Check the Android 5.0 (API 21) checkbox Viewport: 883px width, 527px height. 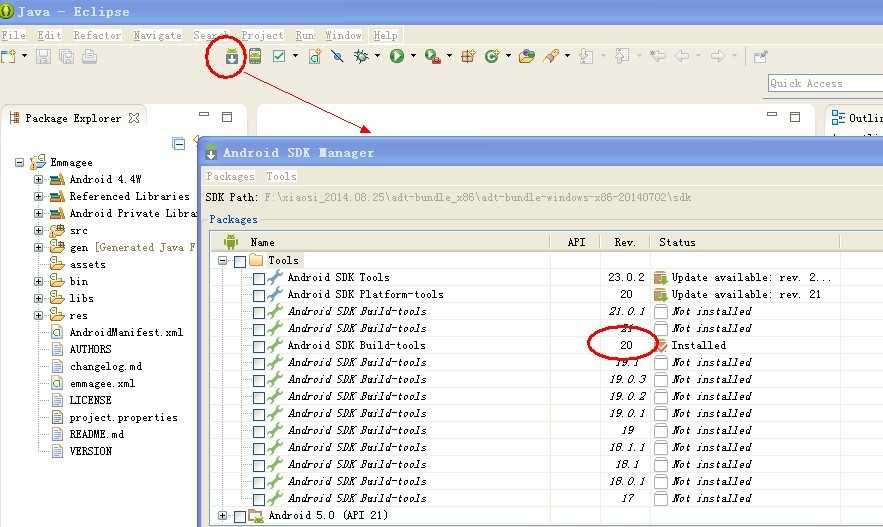240,516
